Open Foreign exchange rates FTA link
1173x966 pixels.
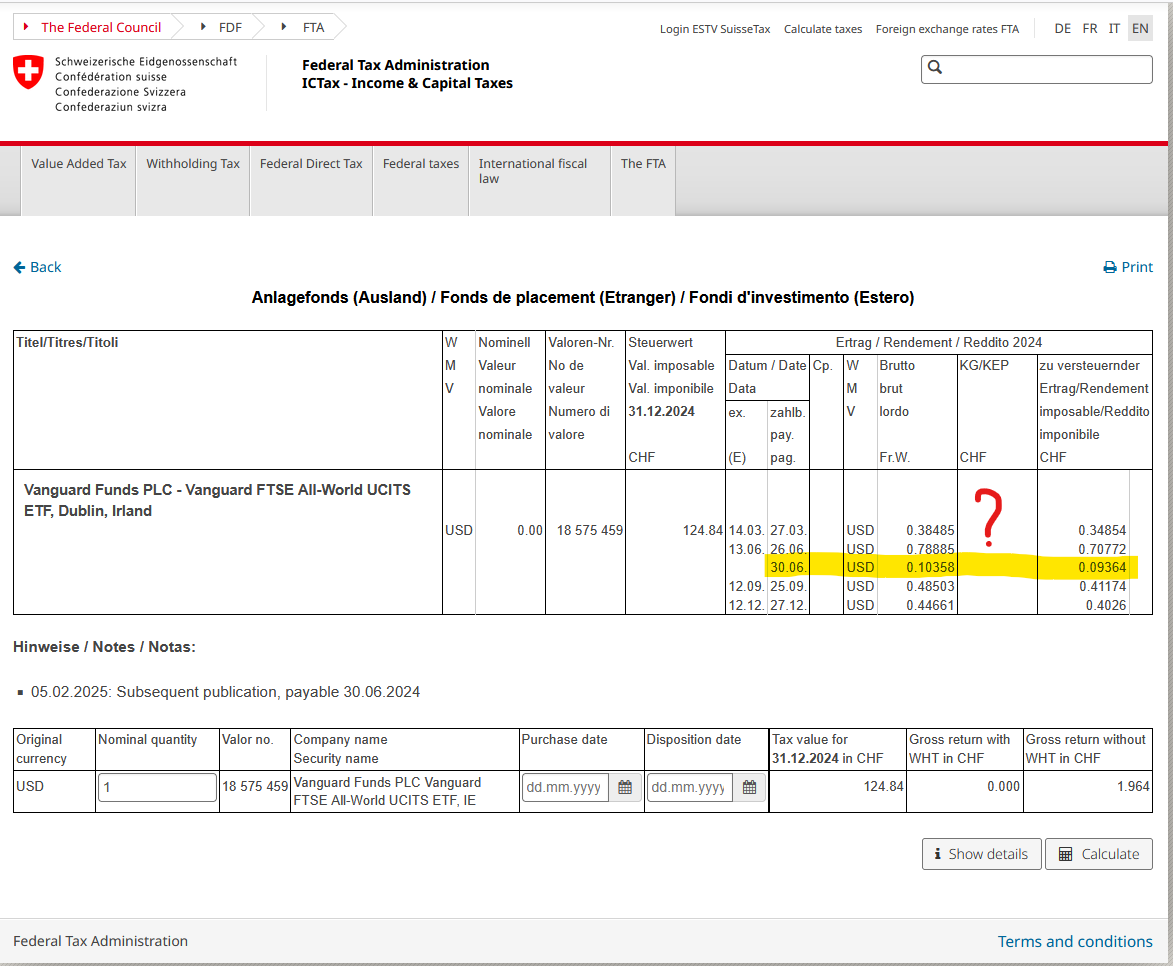pyautogui.click(x=947, y=29)
